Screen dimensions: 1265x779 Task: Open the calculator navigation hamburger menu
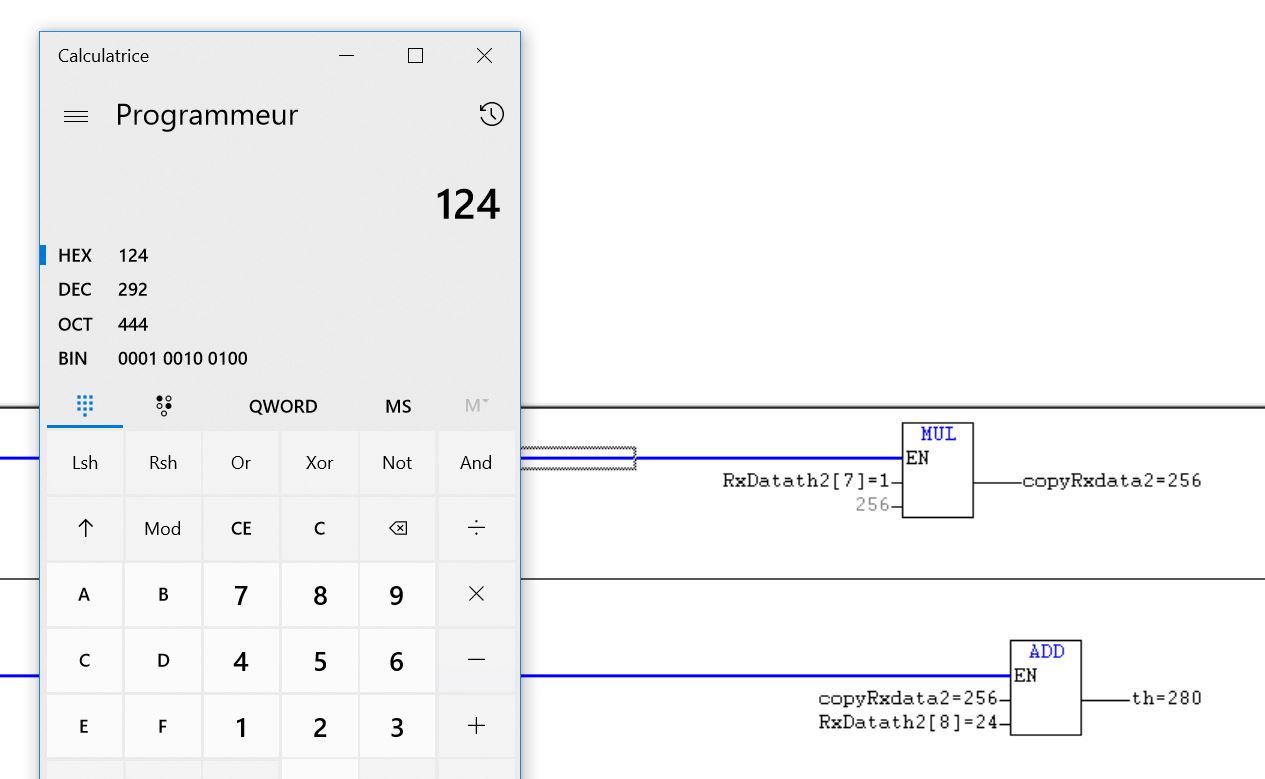(x=76, y=116)
